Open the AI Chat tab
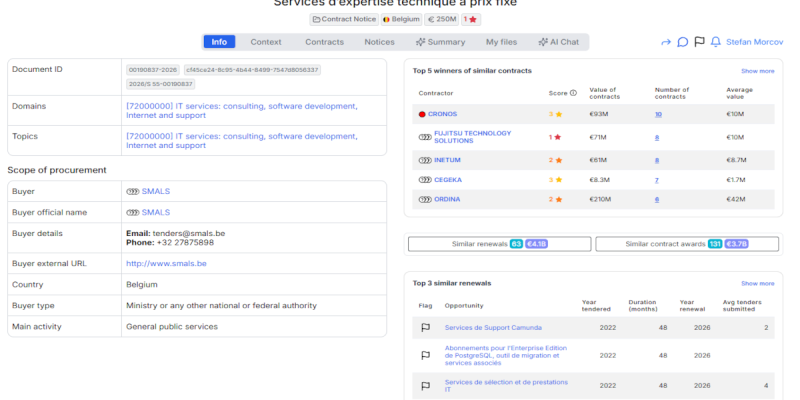This screenshot has height=400, width=800. click(x=559, y=42)
